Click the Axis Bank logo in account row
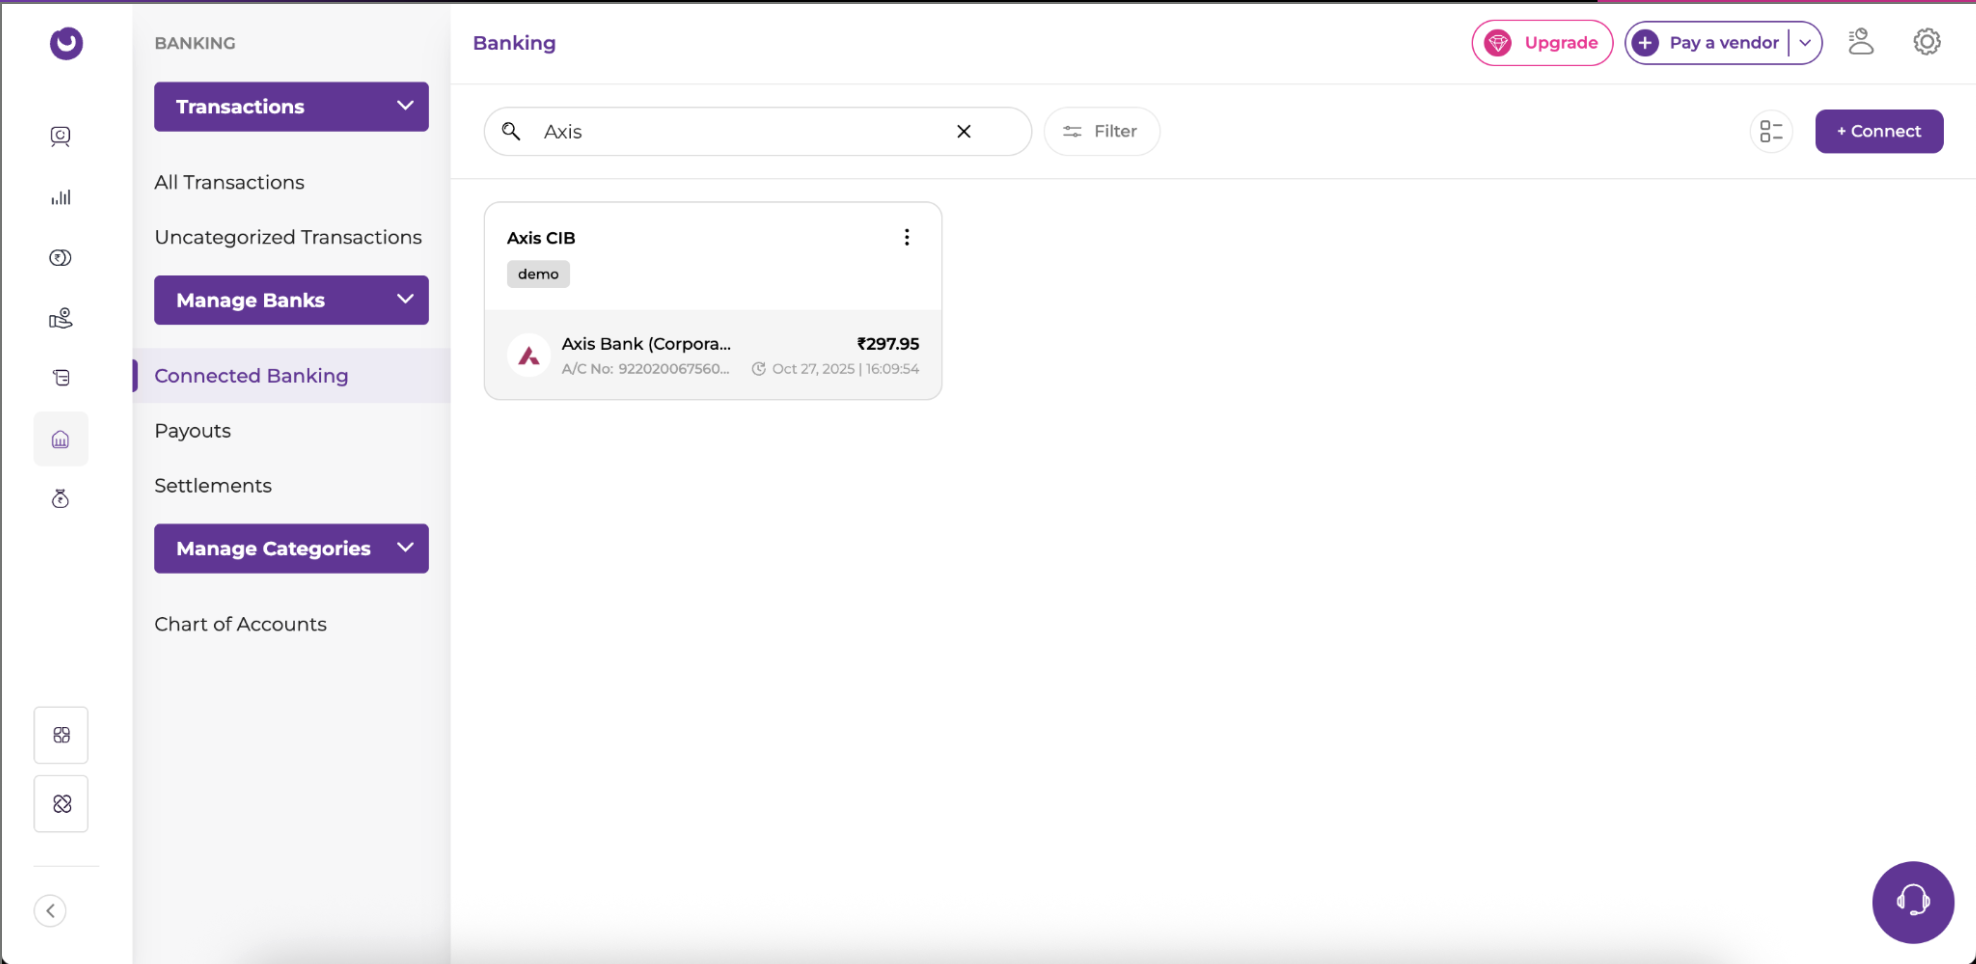 point(529,355)
